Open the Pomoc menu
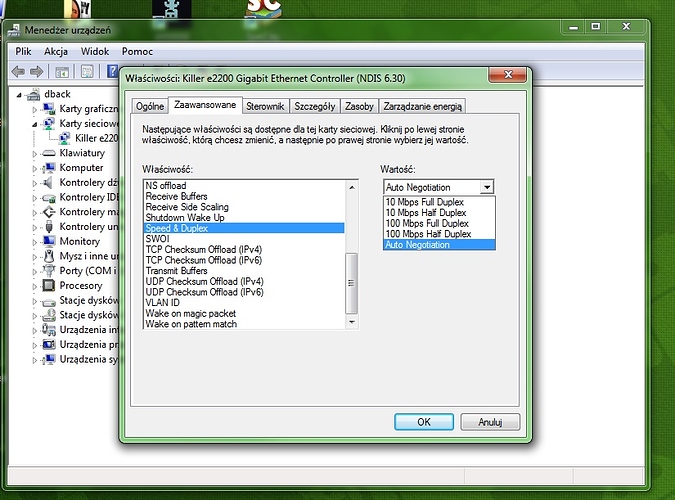Screen dimensions: 675x500 pyautogui.click(x=137, y=52)
